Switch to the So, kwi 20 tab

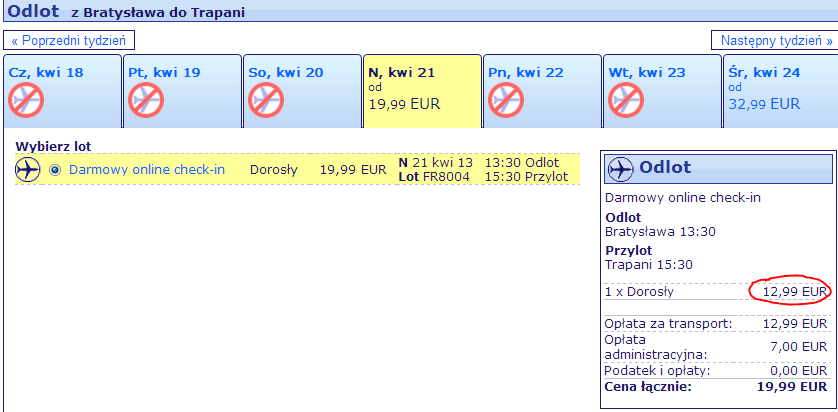[302, 91]
